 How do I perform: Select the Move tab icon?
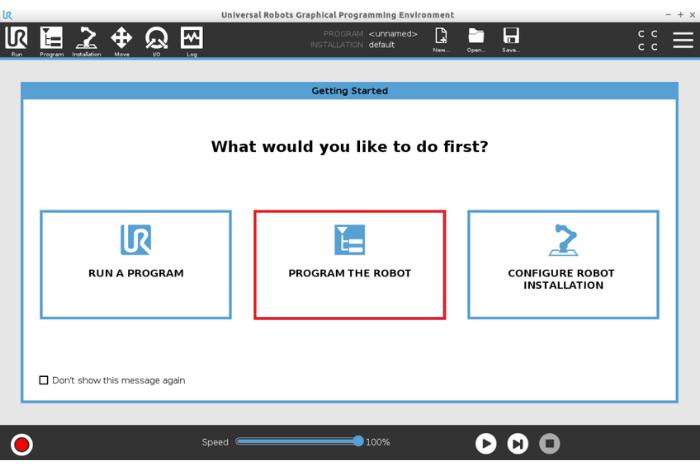pyautogui.click(x=121, y=40)
